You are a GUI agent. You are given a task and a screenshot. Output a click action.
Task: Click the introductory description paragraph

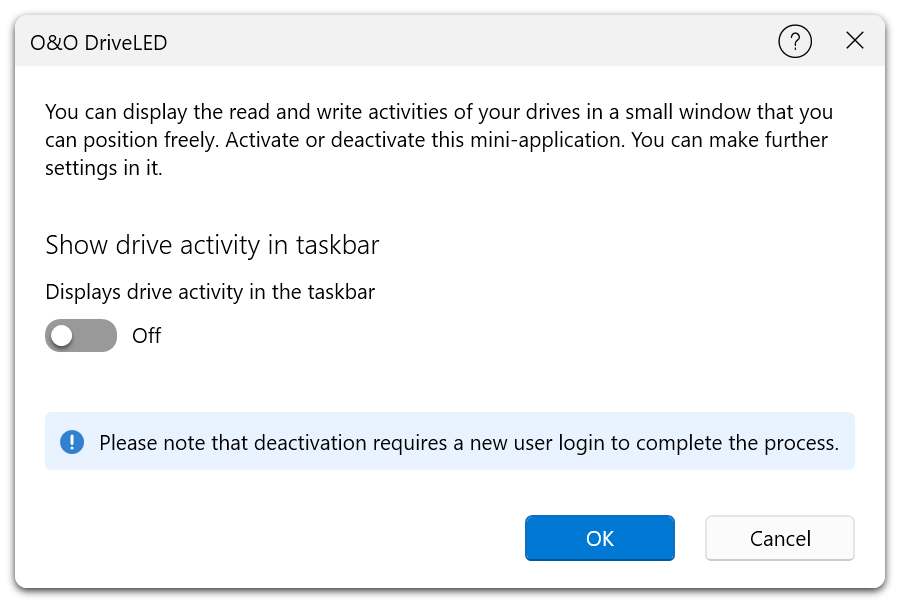pos(438,140)
